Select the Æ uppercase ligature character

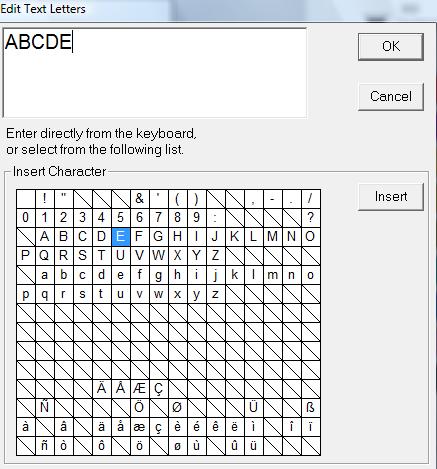click(140, 389)
